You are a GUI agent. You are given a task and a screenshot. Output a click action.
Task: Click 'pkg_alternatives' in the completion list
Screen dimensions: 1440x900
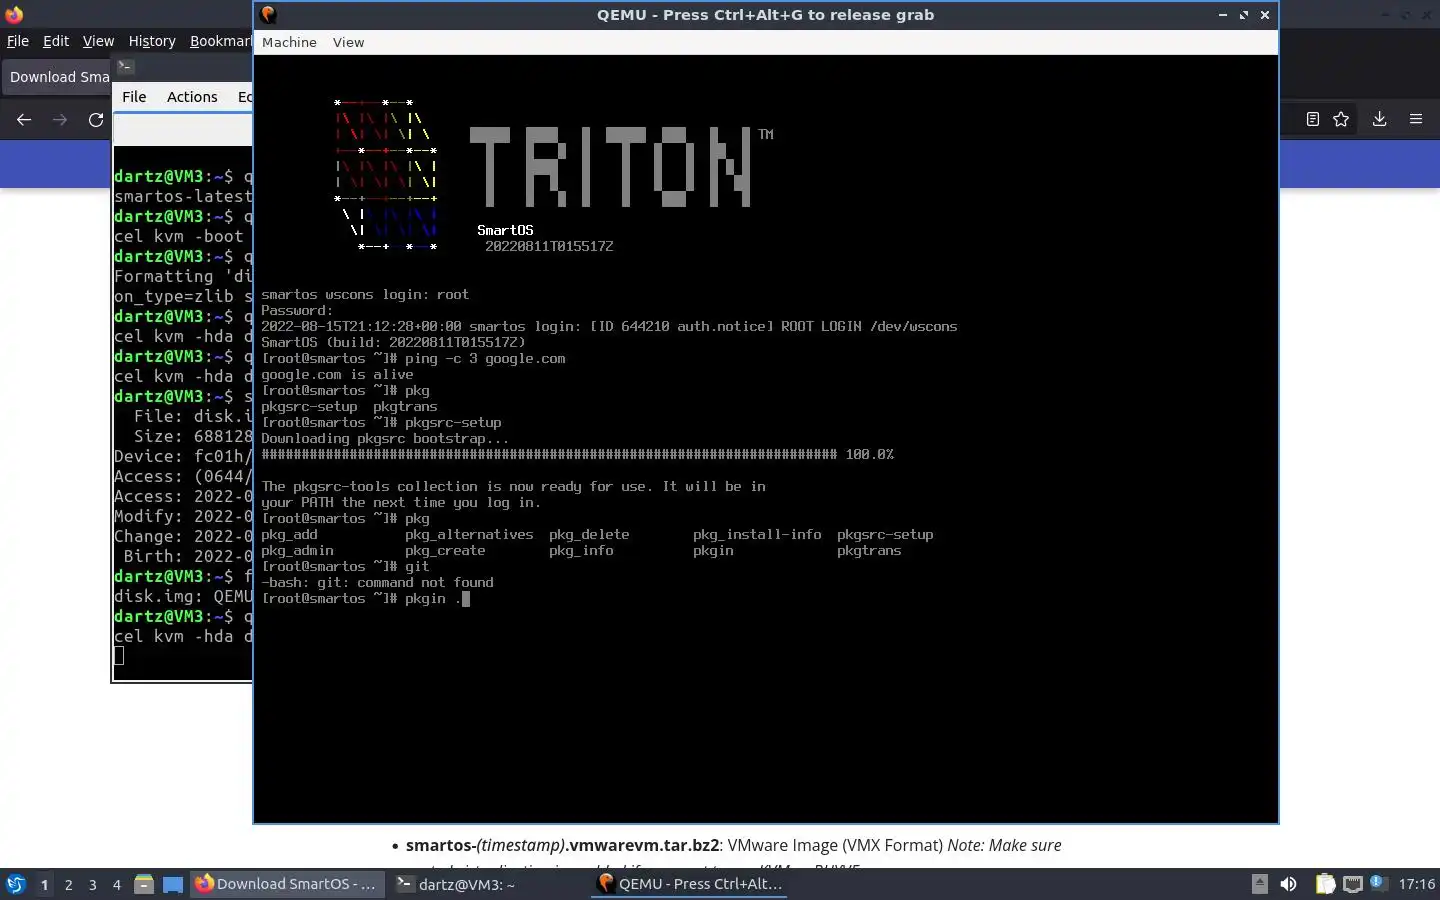tap(469, 534)
